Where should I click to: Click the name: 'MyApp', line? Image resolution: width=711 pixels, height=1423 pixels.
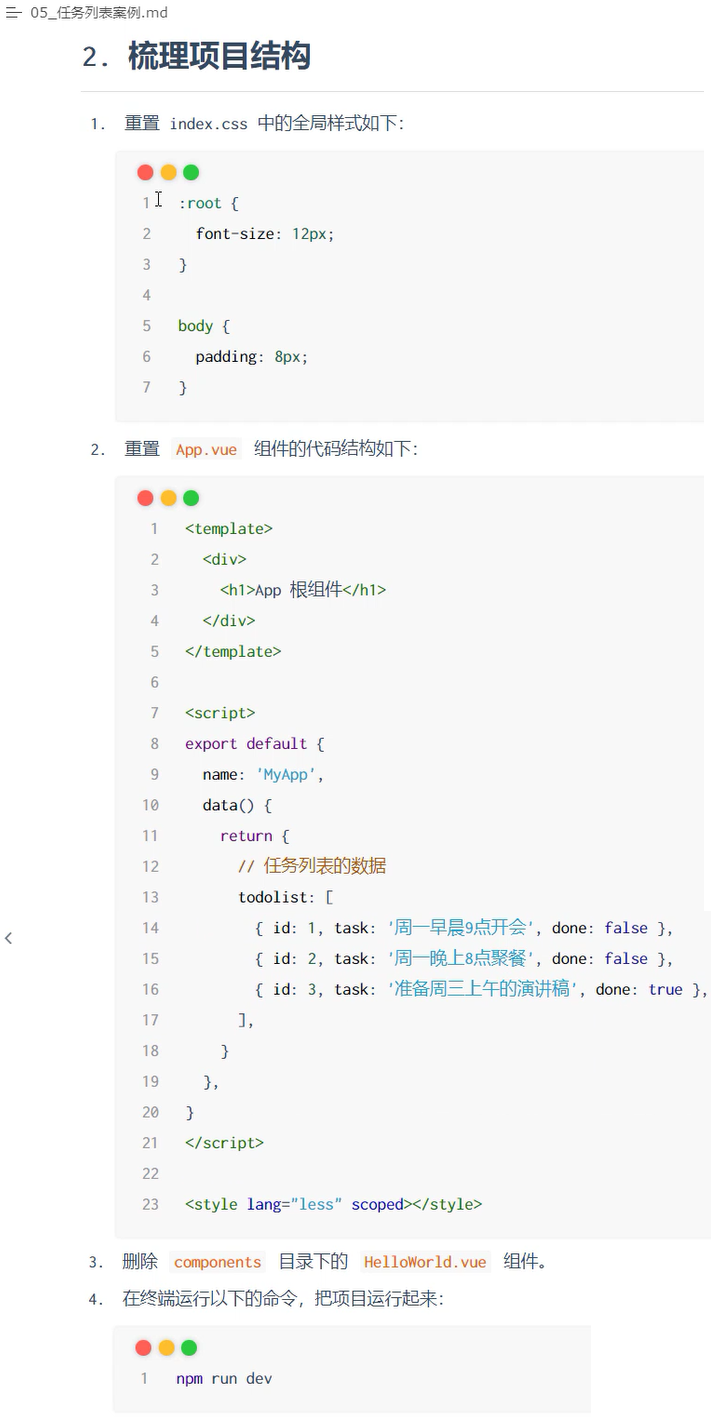[x=264, y=775]
